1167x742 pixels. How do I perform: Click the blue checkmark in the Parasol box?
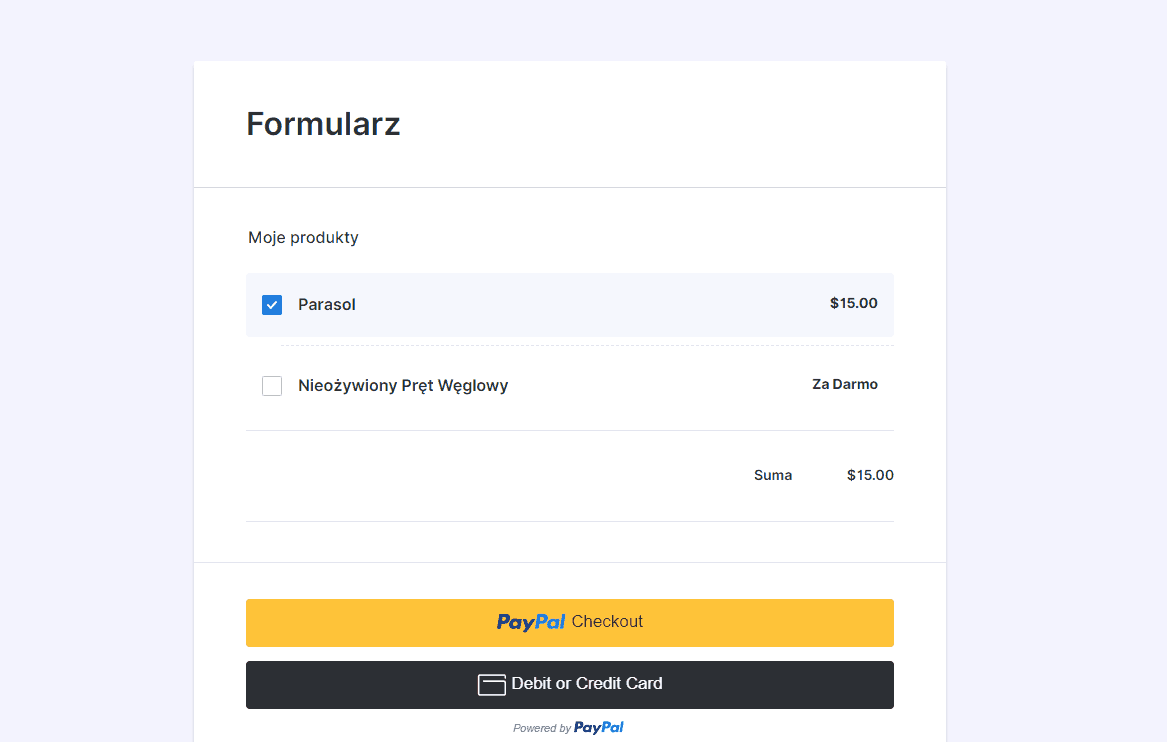[272, 305]
